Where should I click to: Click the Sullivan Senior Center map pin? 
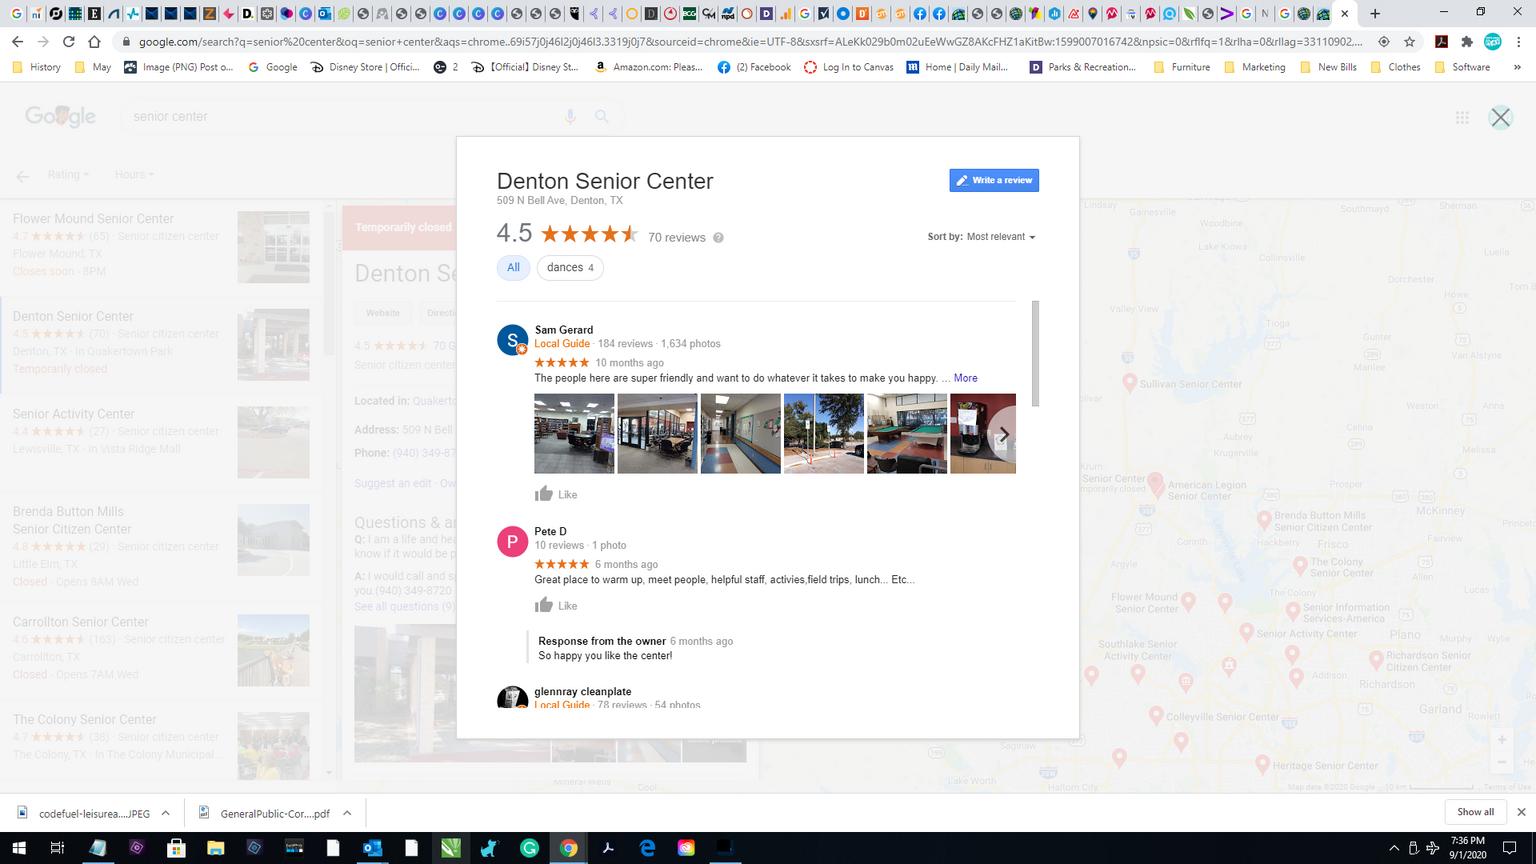coord(1129,382)
